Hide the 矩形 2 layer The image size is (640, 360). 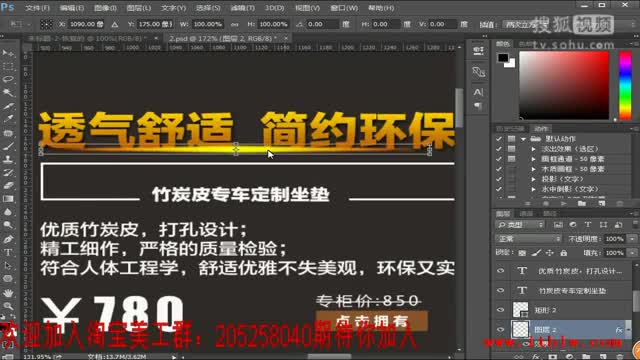pyautogui.click(x=501, y=310)
